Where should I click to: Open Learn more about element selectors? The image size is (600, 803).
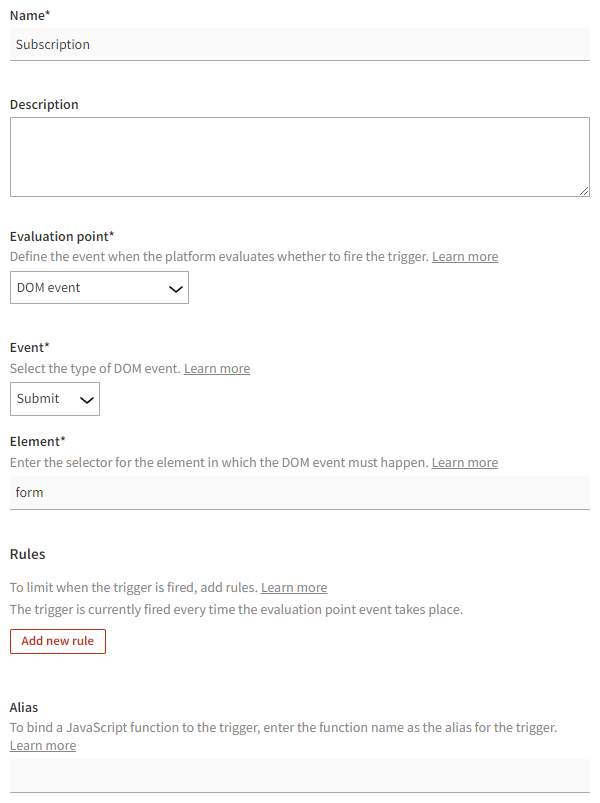pos(464,462)
